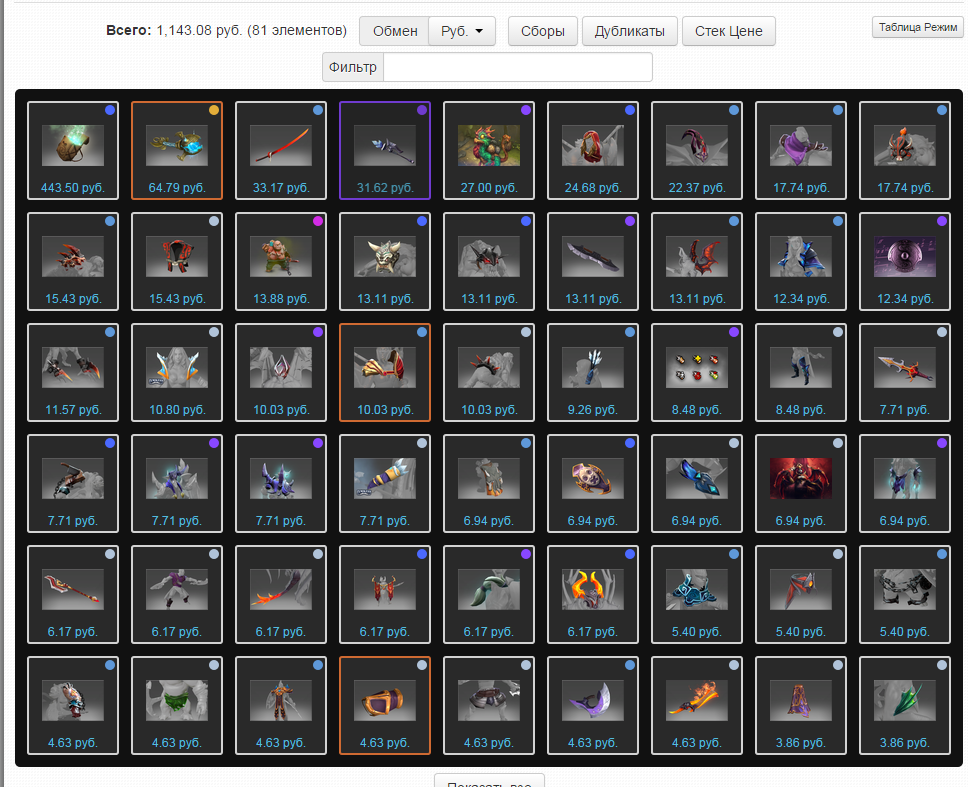Select the 4.63 руб. flaming sword item
968x787 pixels.
(x=697, y=706)
